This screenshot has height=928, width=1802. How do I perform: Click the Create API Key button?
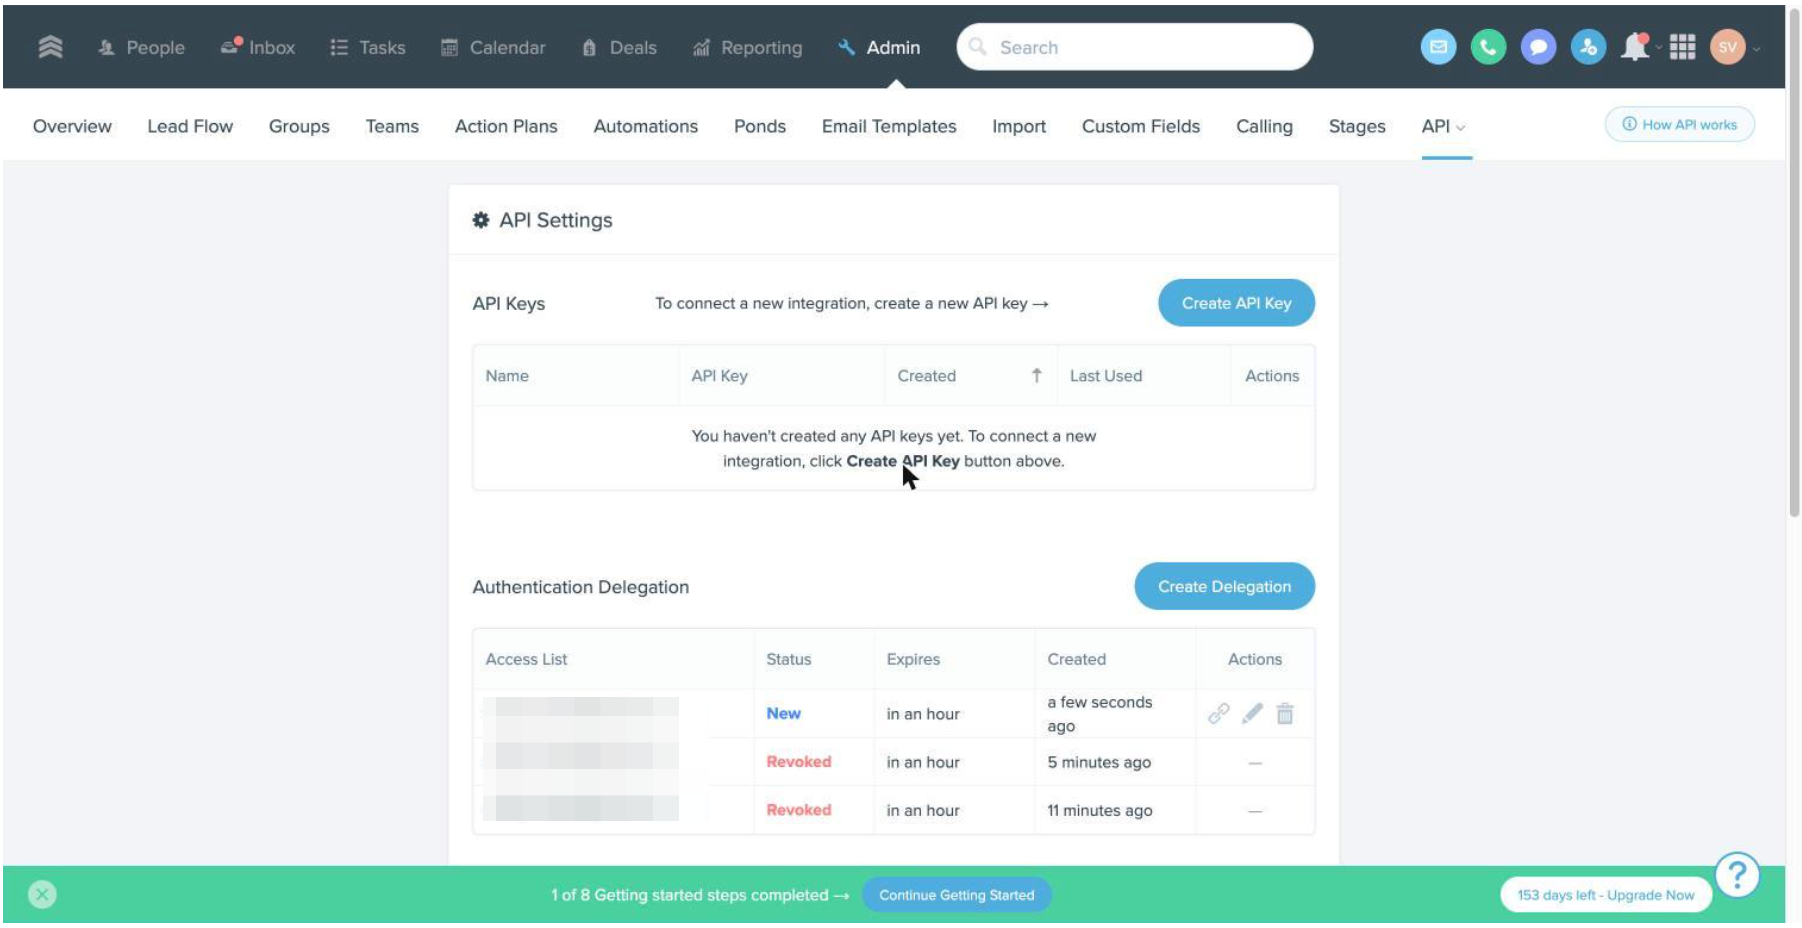tap(1236, 302)
